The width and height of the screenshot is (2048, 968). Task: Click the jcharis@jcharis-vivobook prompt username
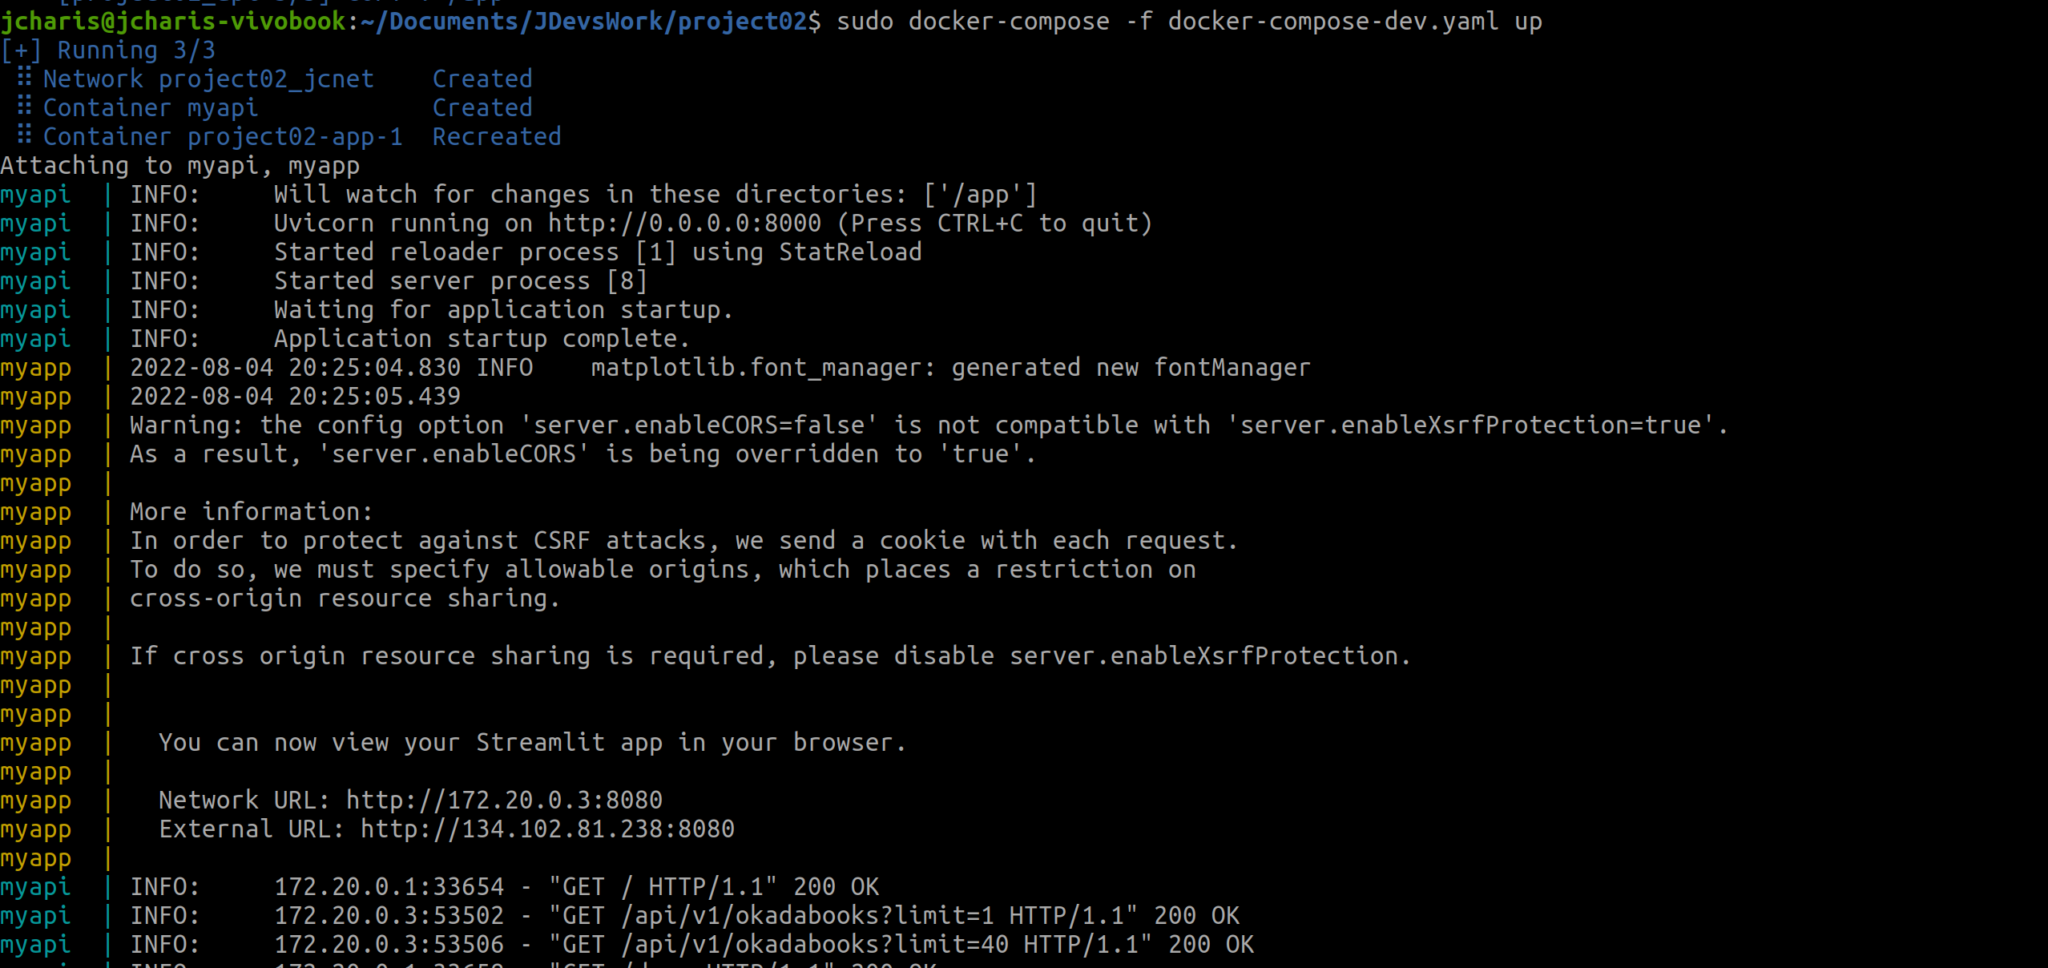tap(173, 21)
